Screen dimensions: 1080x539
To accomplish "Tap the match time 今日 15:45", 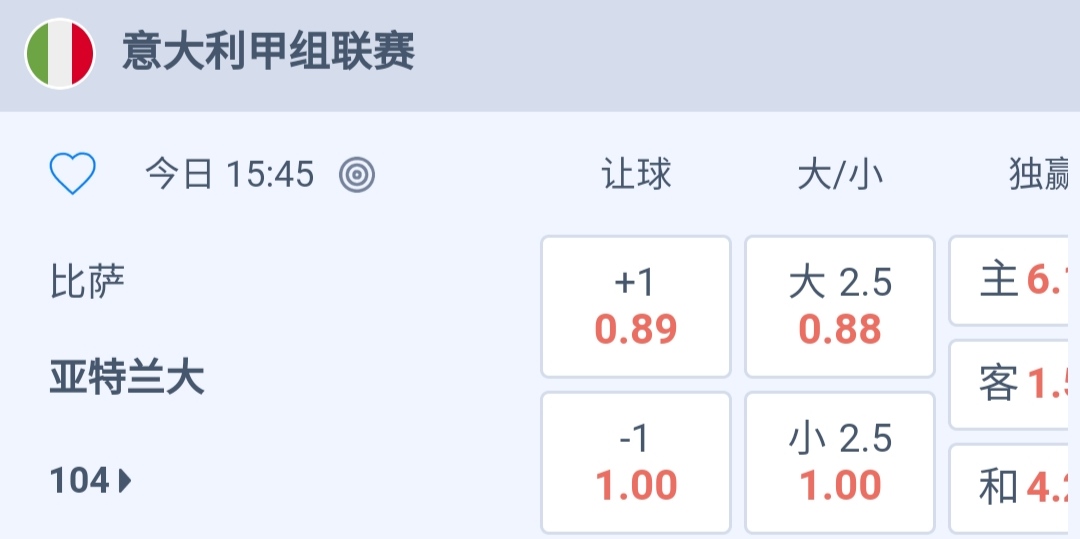I will (x=230, y=175).
